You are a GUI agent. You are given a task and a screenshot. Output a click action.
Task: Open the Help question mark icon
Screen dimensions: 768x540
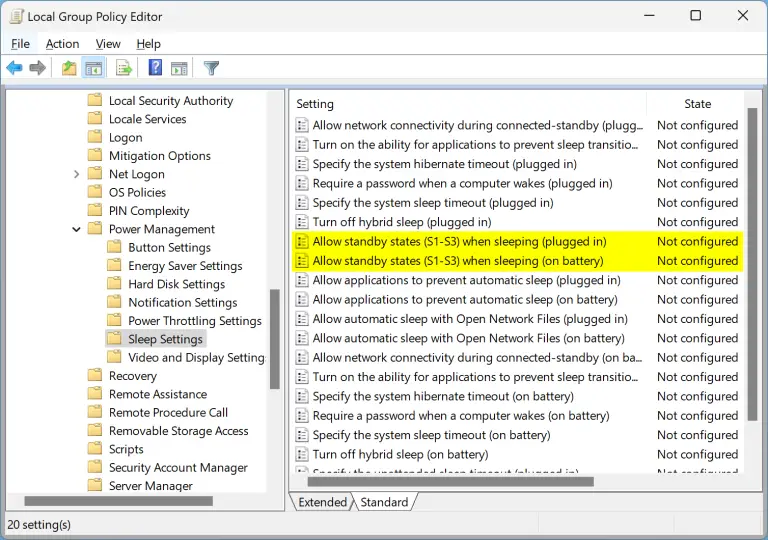155,67
